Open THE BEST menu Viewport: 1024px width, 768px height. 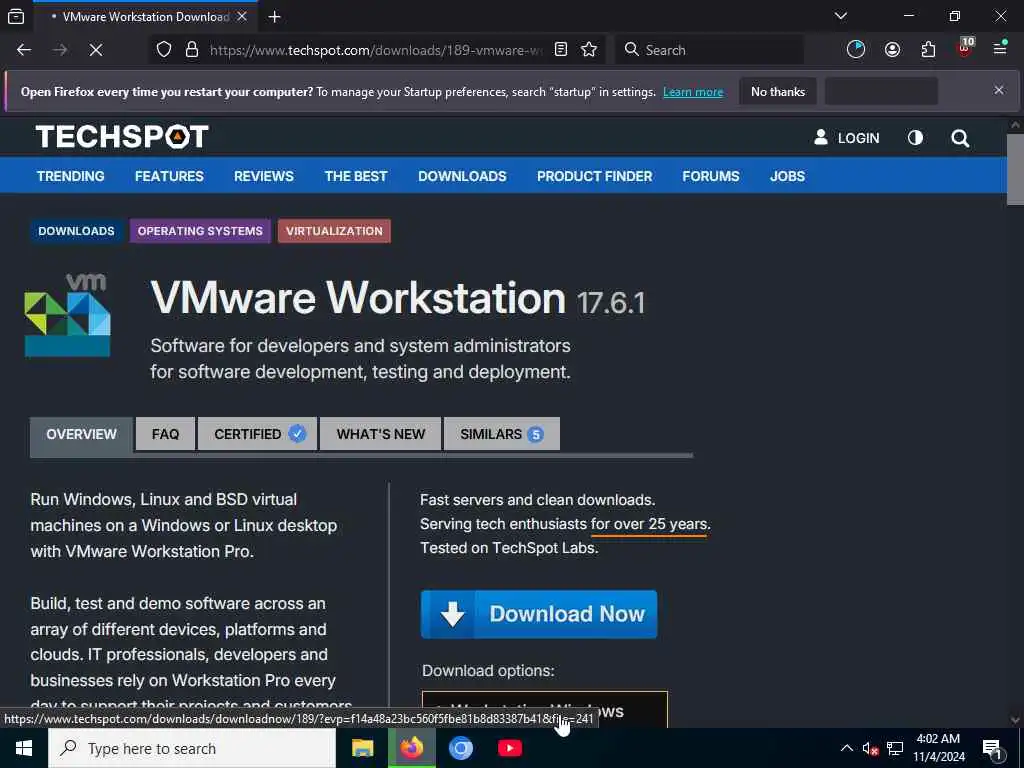click(x=356, y=176)
